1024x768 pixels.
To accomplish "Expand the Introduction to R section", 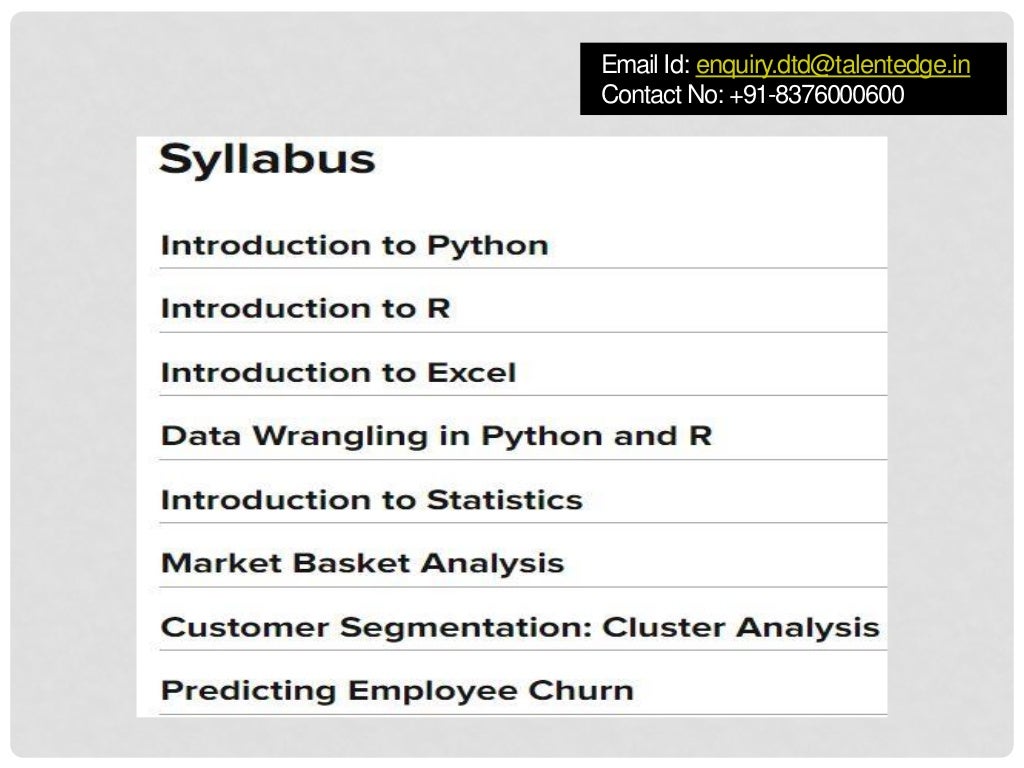I will click(523, 308).
